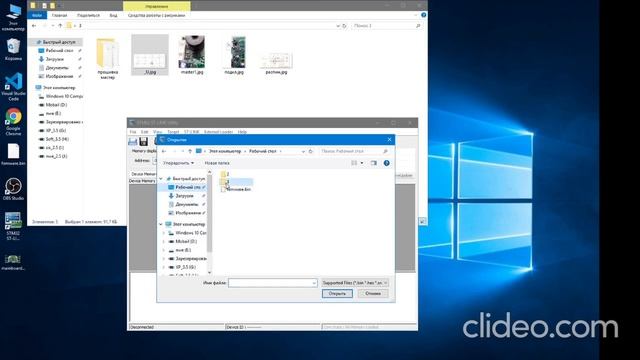
Task: Open the ST-LINK menu in the menu bar
Action: coord(191,132)
